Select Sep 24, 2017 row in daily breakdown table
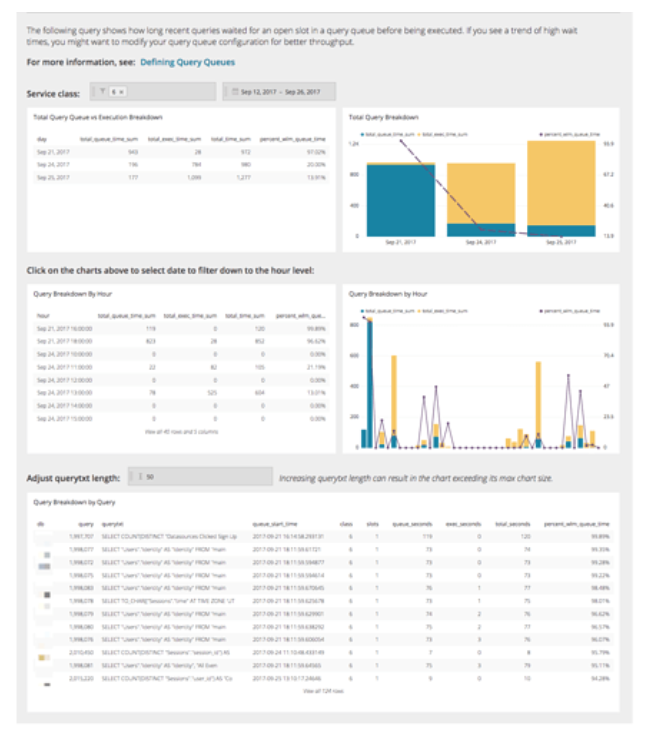Viewport: 647px width, 734px height. [181, 165]
